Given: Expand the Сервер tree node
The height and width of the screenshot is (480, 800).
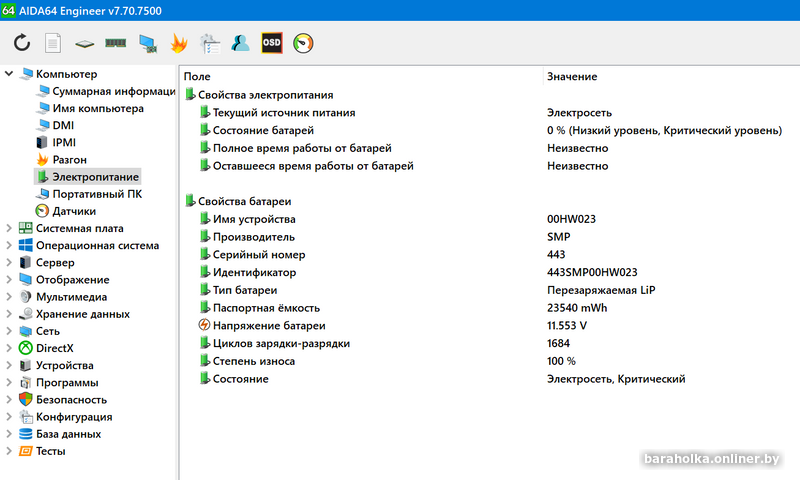Looking at the screenshot, I should (9, 262).
